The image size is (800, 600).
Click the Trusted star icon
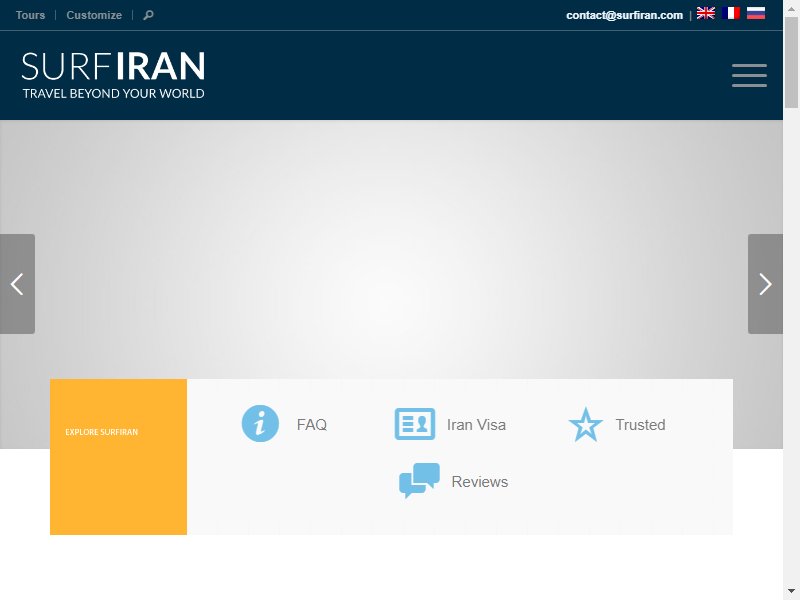click(x=585, y=424)
